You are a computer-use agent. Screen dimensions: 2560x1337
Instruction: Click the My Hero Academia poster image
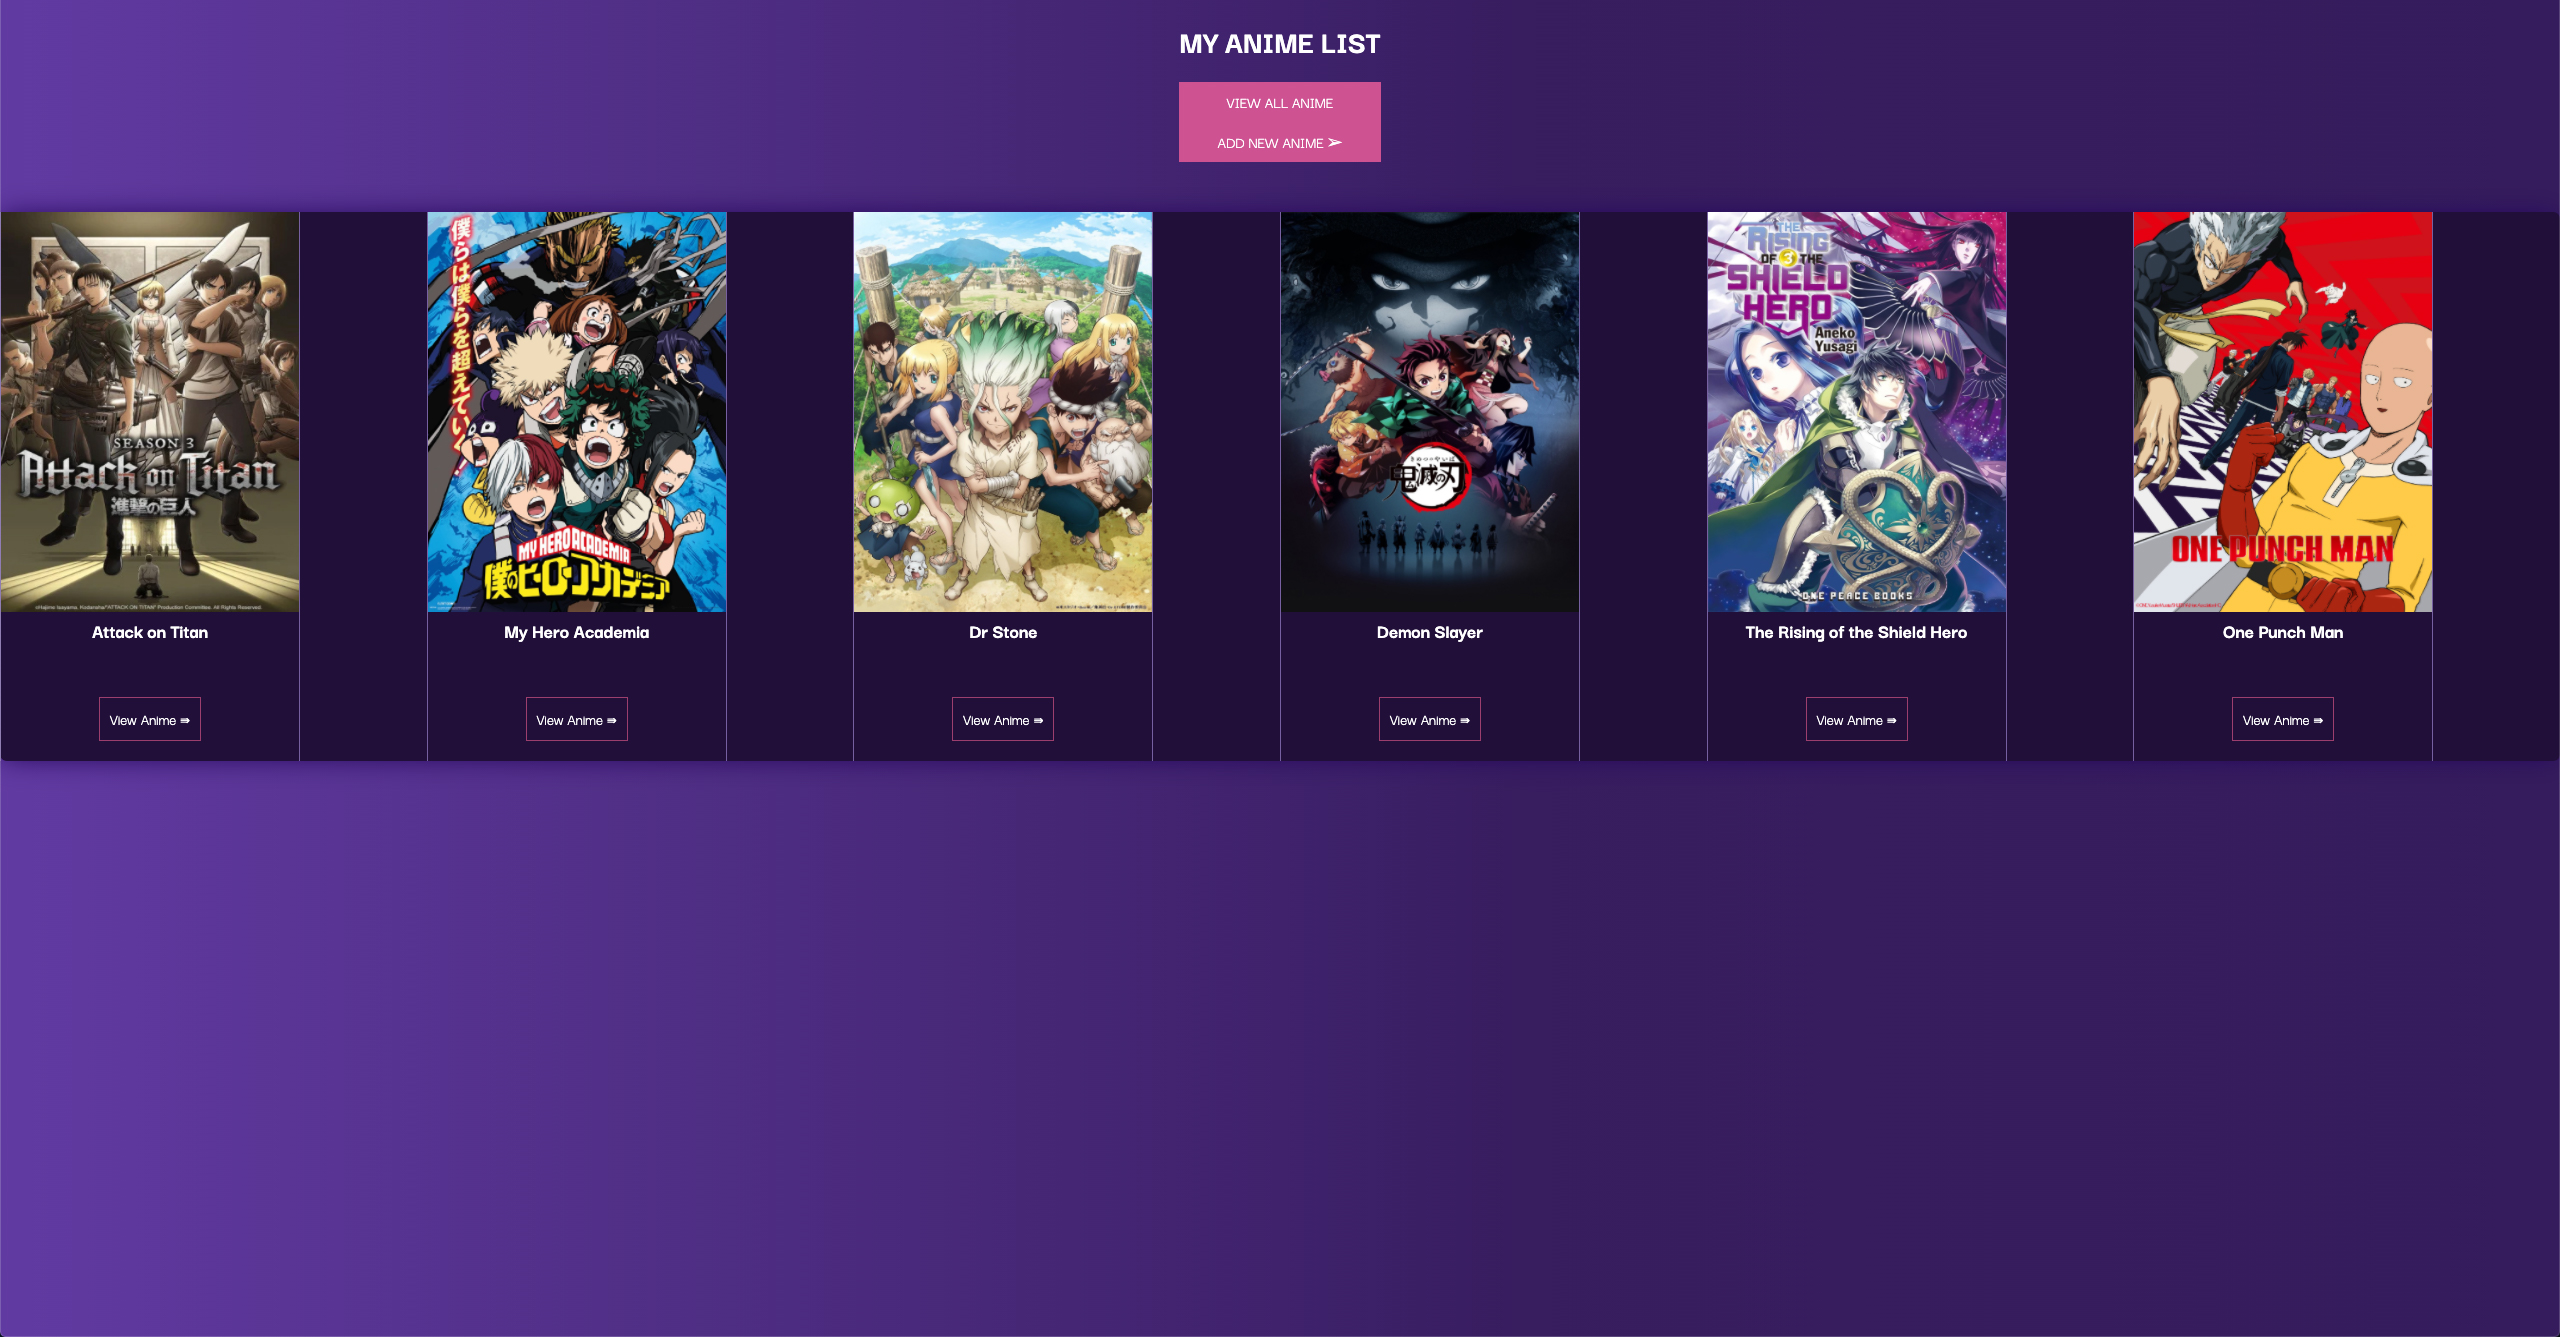[577, 412]
